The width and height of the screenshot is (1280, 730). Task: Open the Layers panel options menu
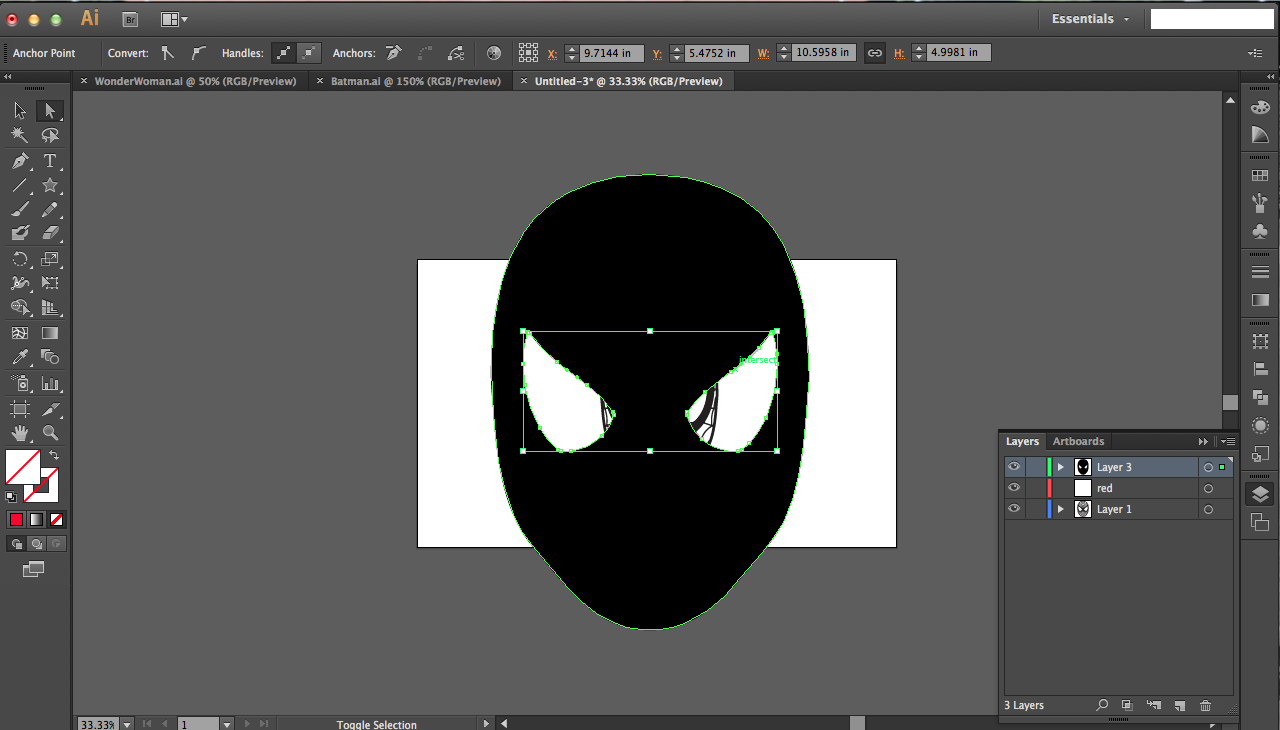[x=1227, y=441]
